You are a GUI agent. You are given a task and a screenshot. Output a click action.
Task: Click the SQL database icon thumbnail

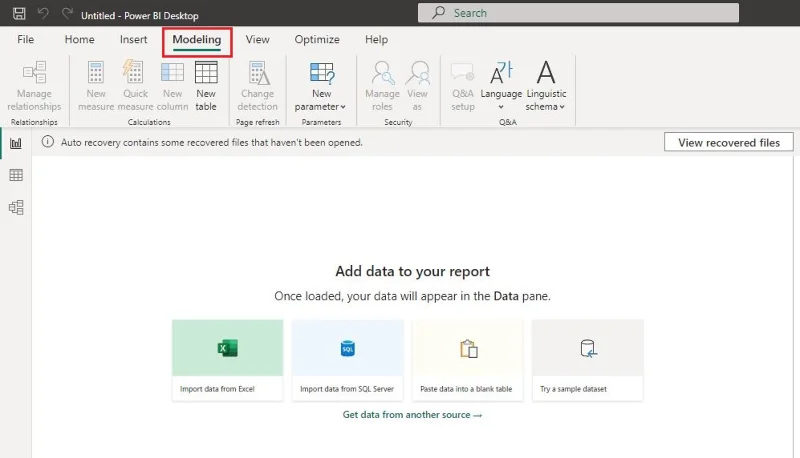click(x=347, y=348)
